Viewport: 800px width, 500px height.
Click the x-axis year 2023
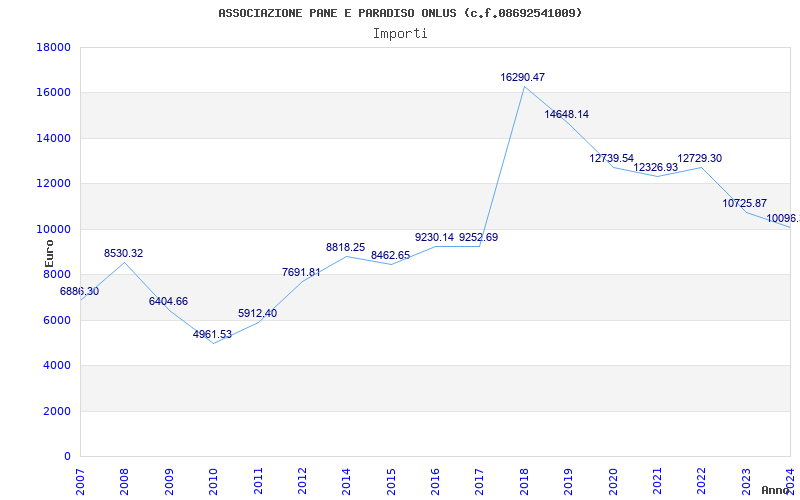[746, 481]
